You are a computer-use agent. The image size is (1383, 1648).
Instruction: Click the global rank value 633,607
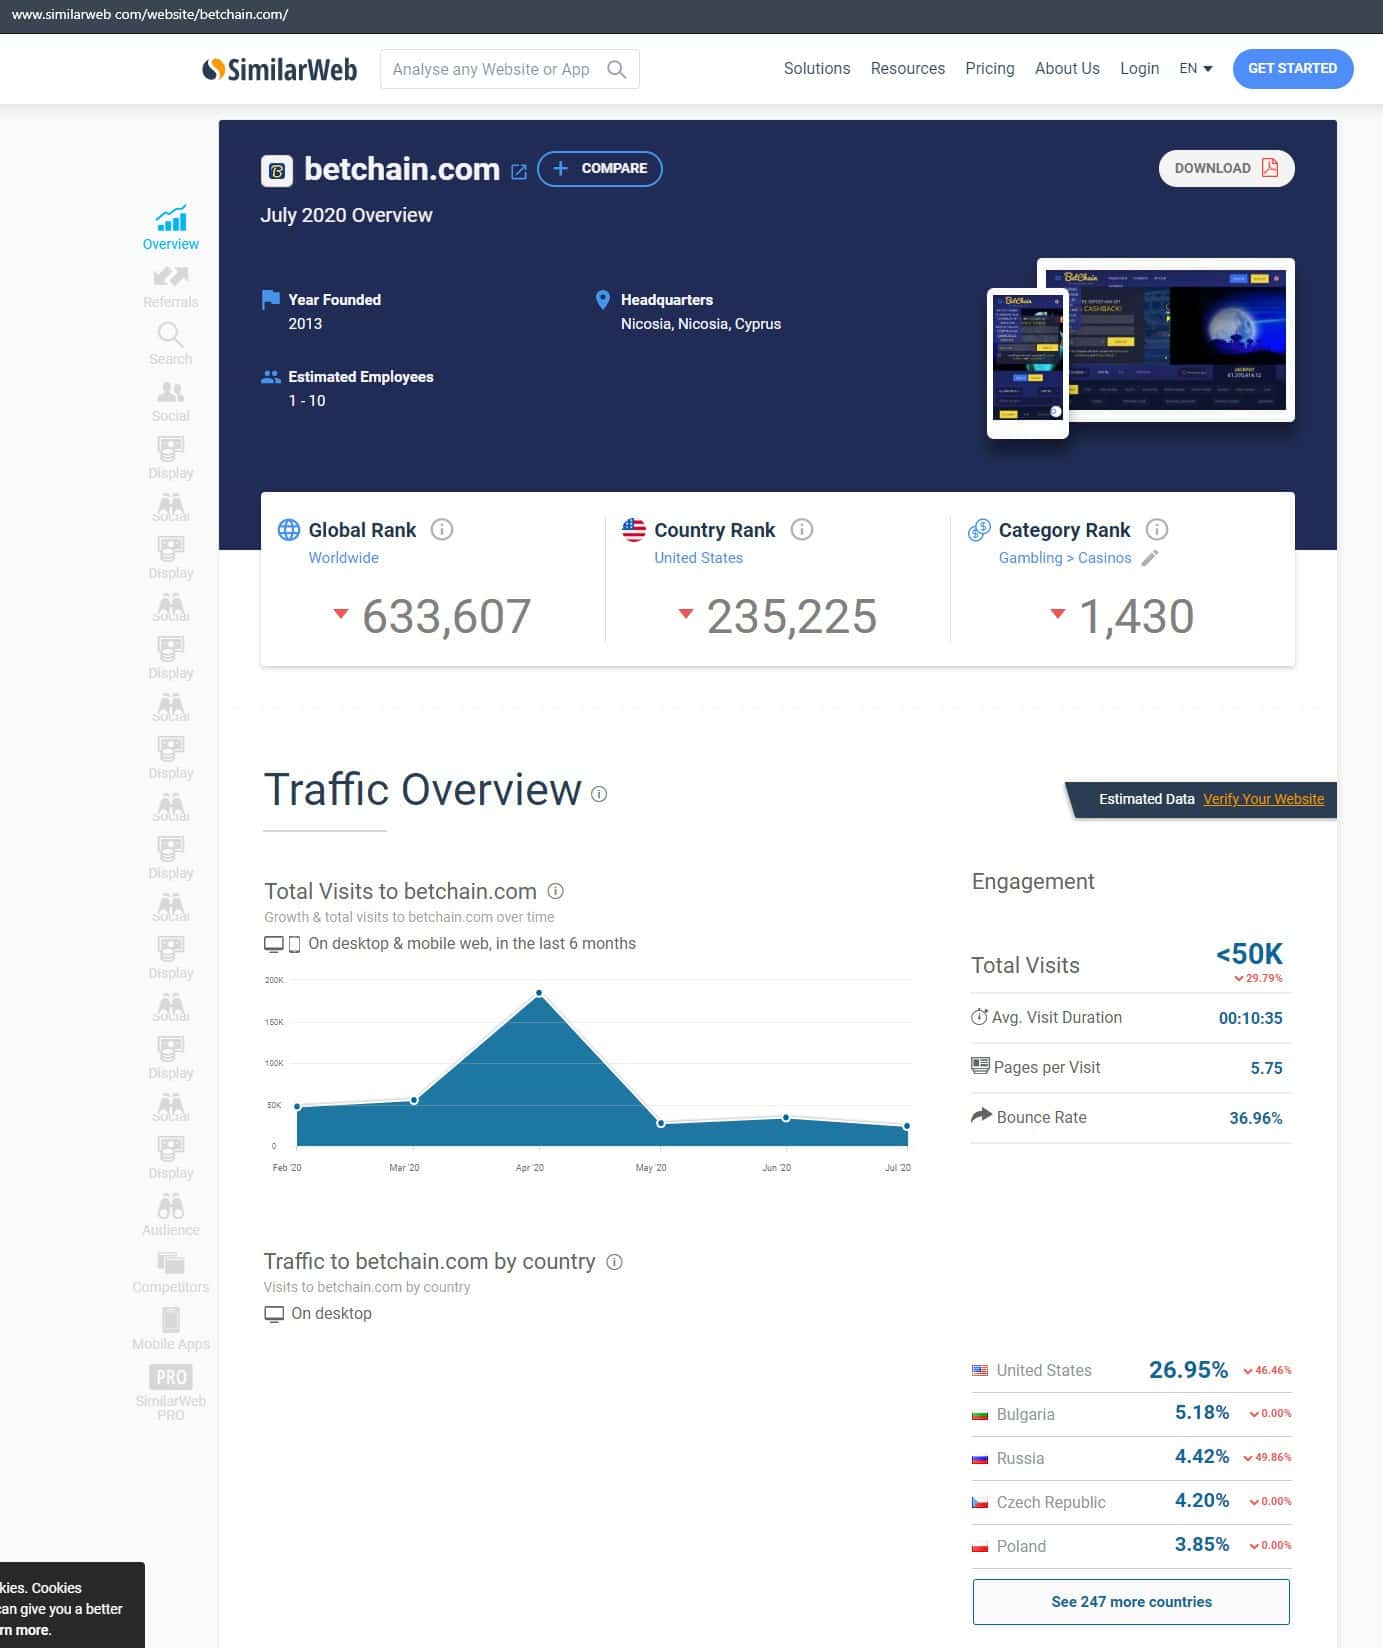pyautogui.click(x=446, y=616)
